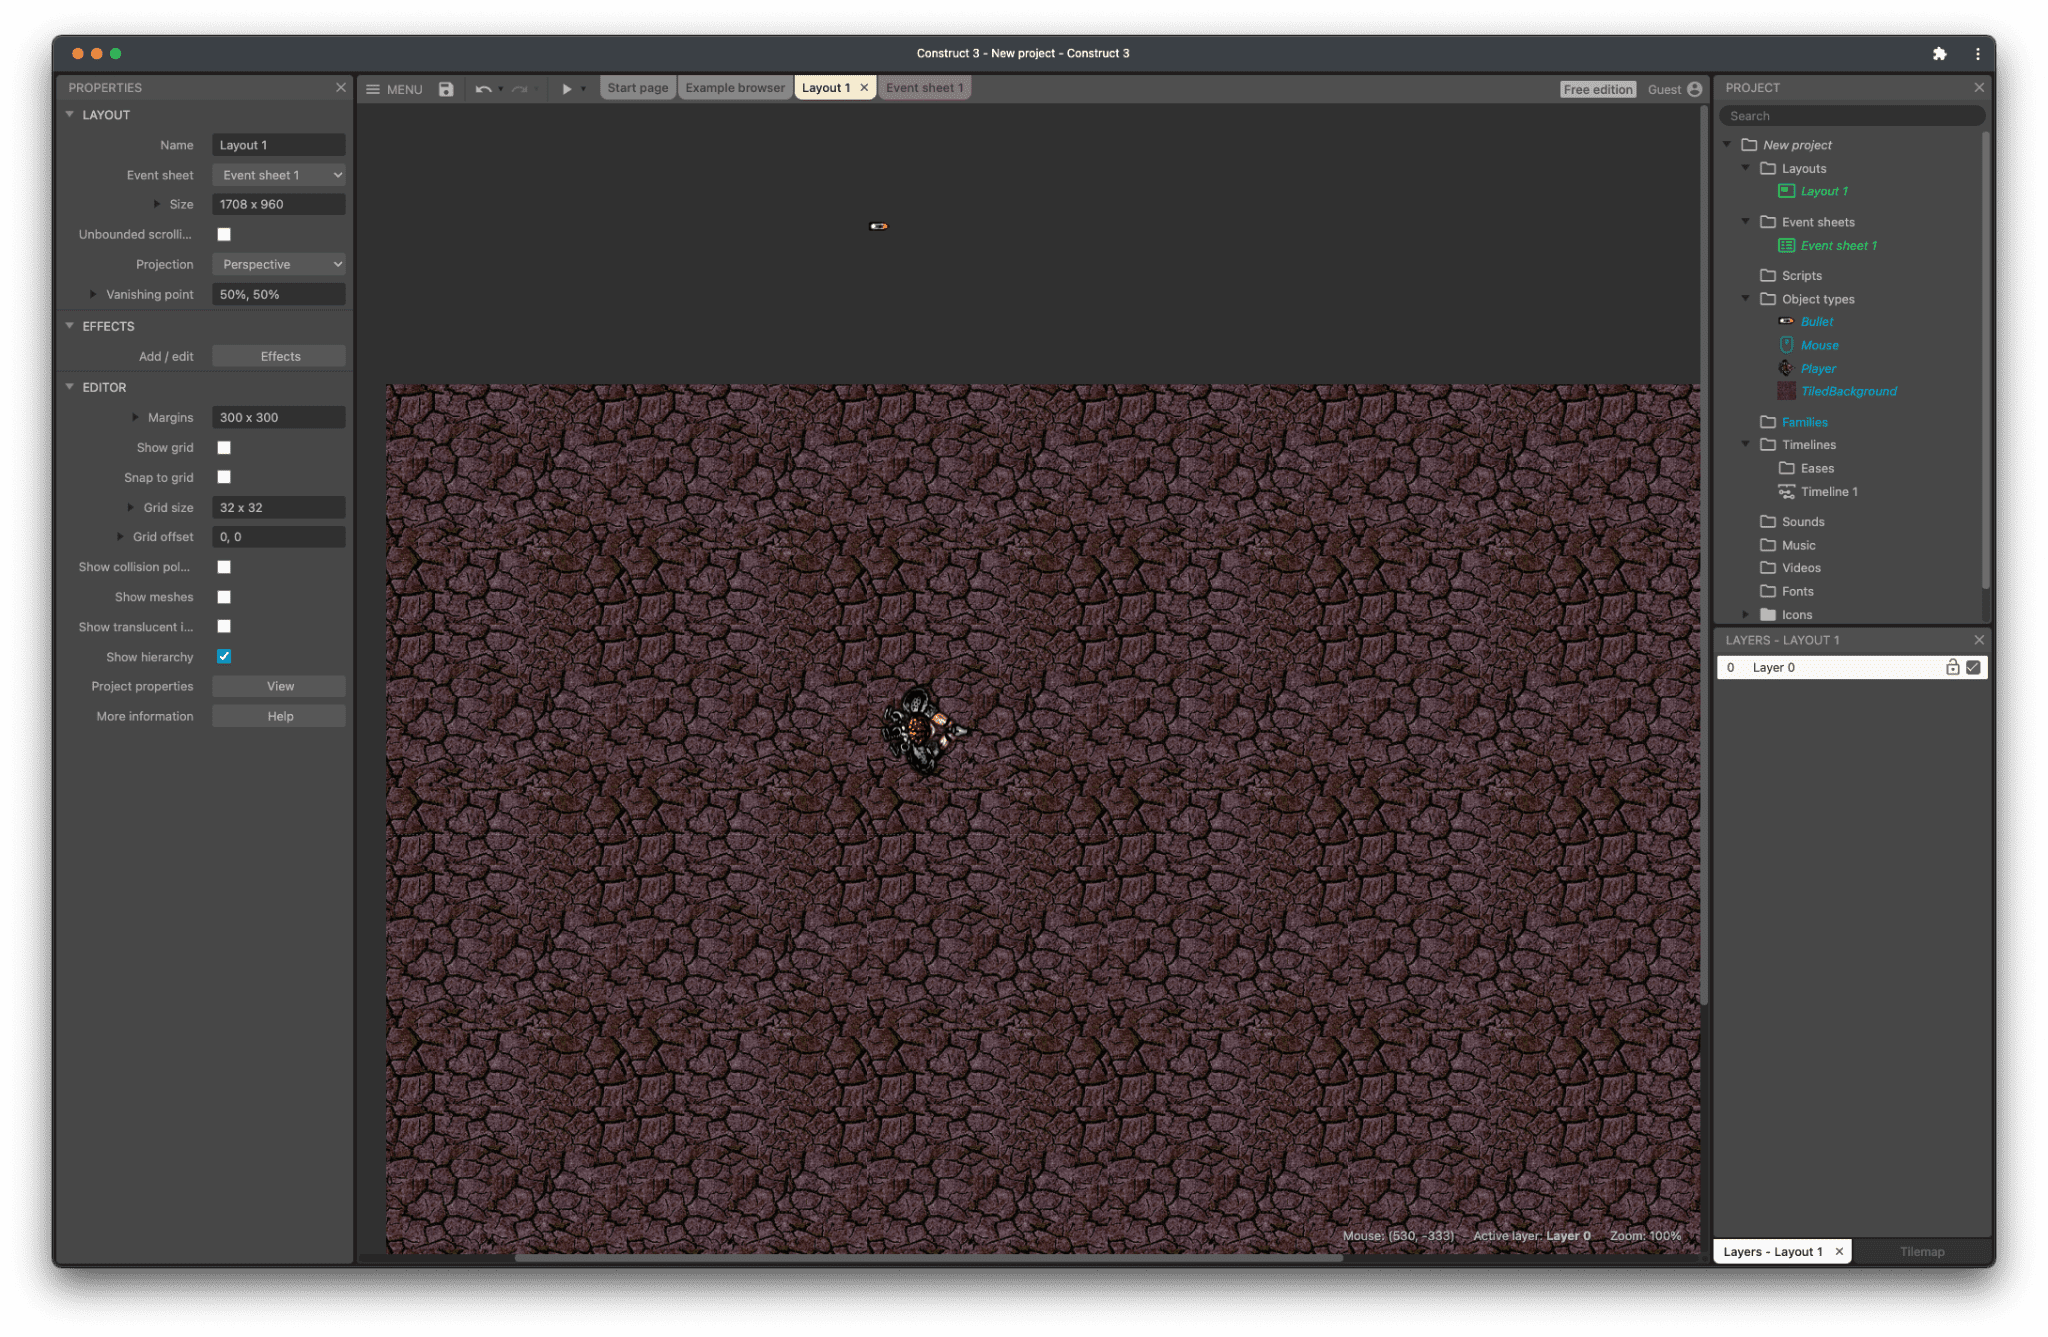Viewport: 2048px width, 1337px height.
Task: Expand the Vanishing point property
Action: tap(94, 294)
